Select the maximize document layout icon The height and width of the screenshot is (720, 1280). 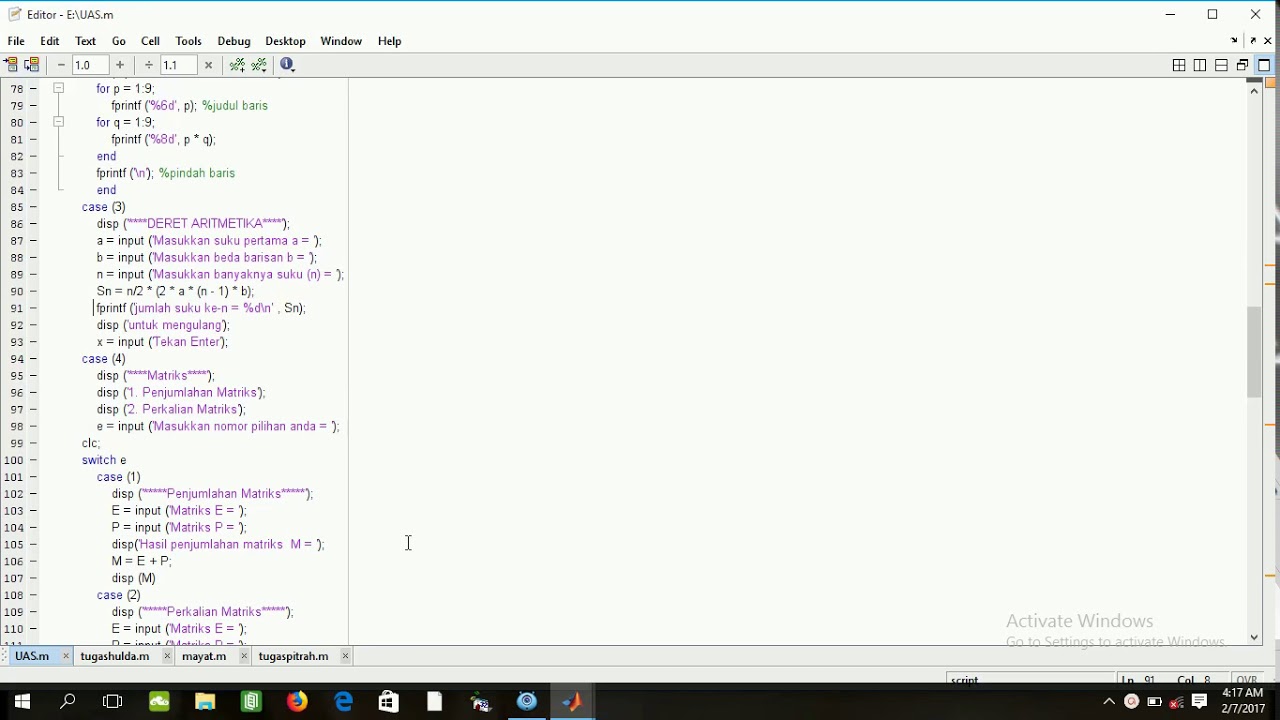click(x=1264, y=65)
